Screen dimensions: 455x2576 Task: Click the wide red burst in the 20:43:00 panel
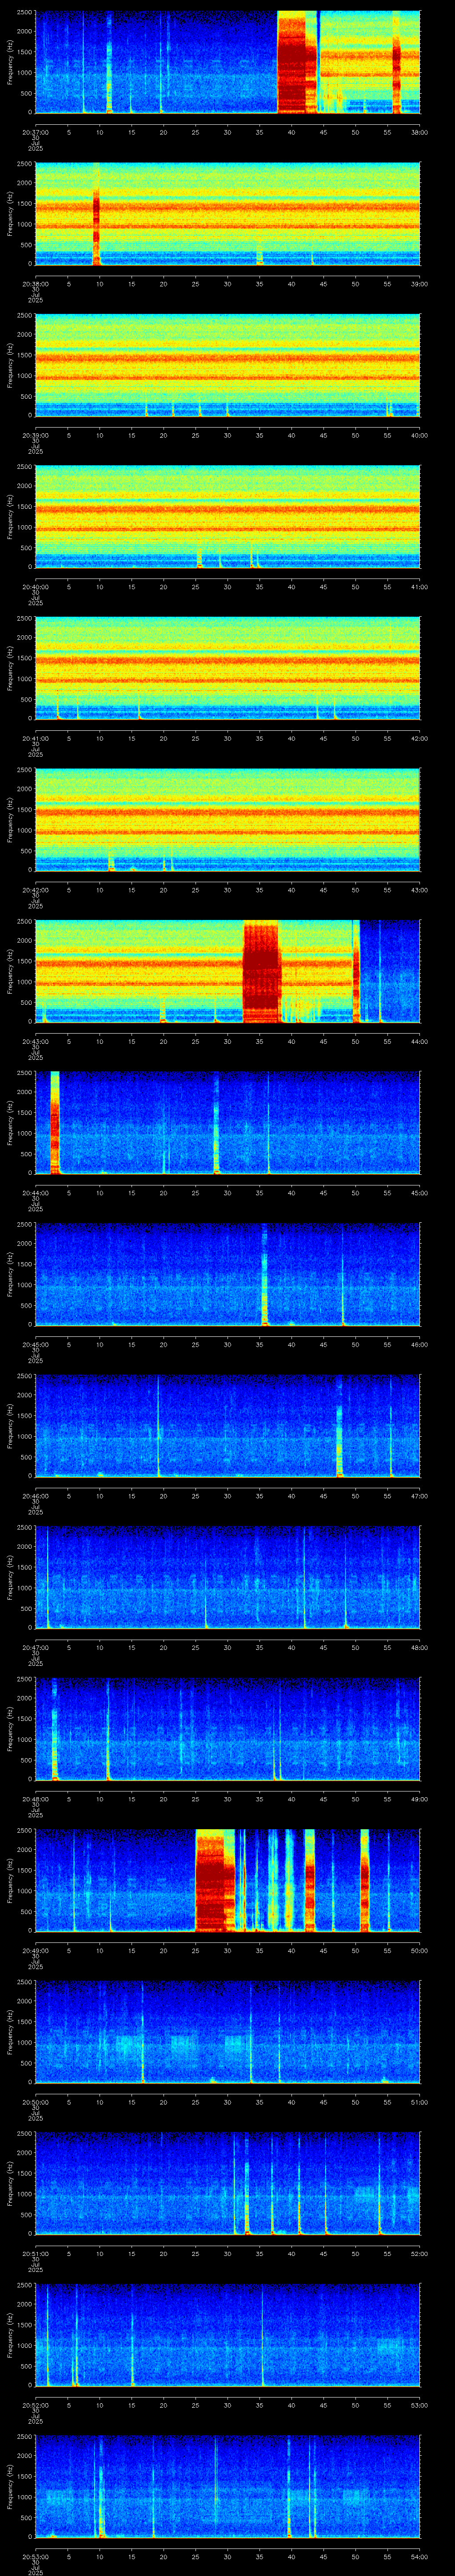click(x=262, y=971)
